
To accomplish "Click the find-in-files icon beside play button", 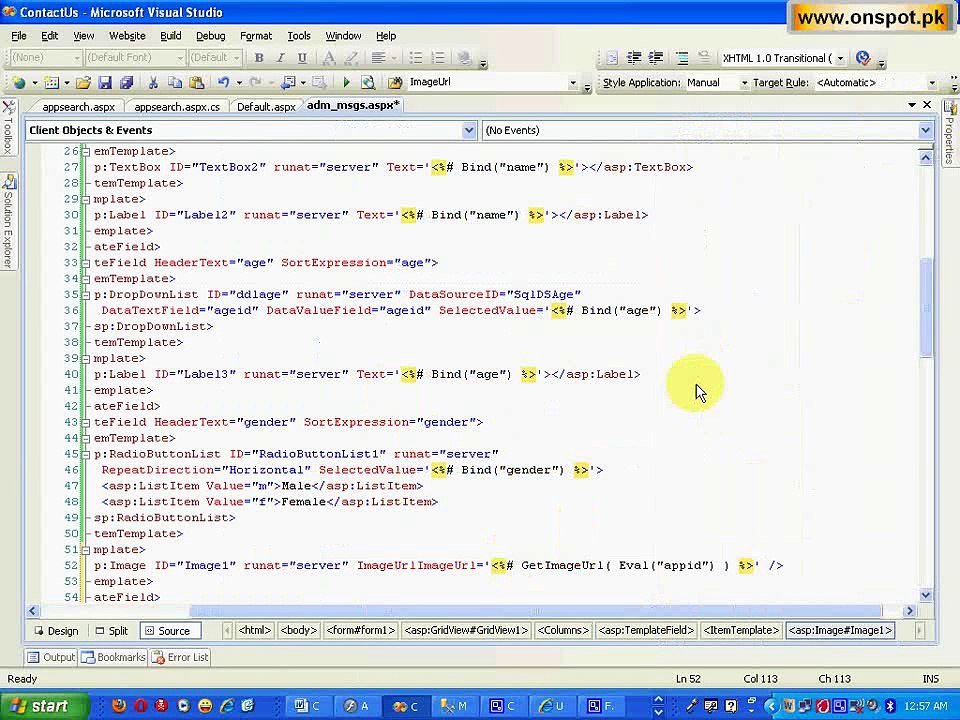I will click(367, 82).
